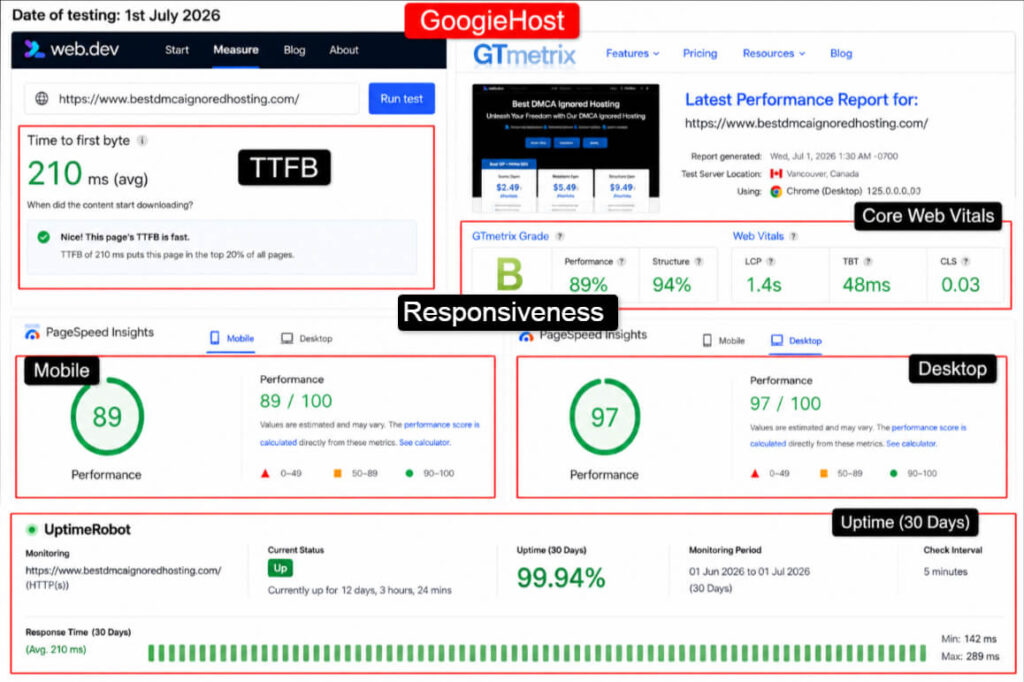Click the 89 performance gauge circle
Screen dimensions: 1024x682
pyautogui.click(x=107, y=417)
